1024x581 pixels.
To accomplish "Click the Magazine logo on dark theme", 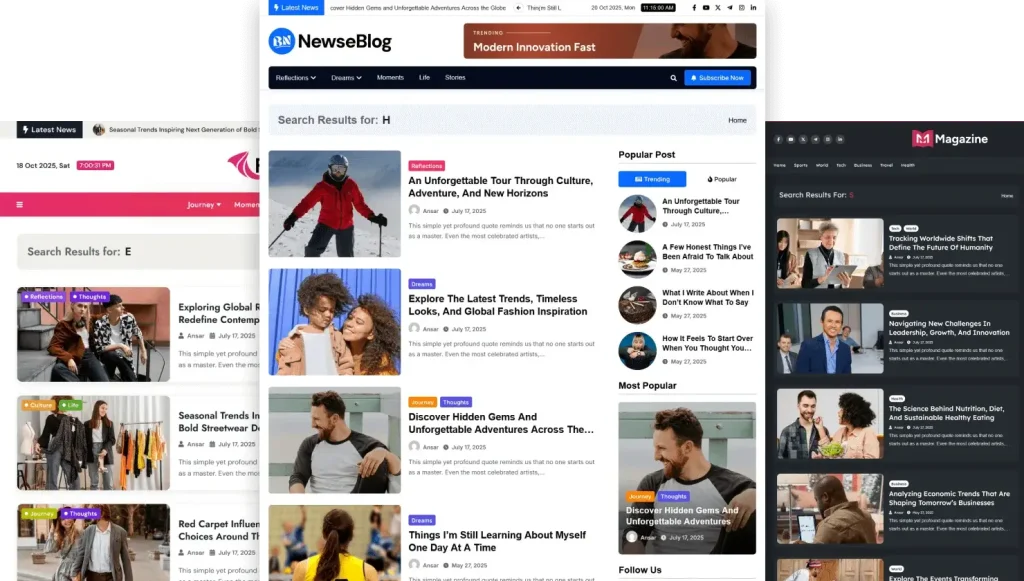I will [949, 139].
